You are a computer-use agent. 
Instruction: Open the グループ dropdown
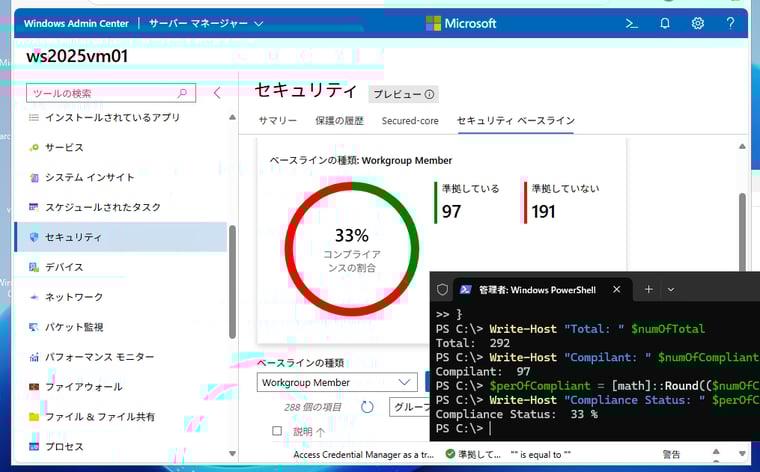[410, 407]
